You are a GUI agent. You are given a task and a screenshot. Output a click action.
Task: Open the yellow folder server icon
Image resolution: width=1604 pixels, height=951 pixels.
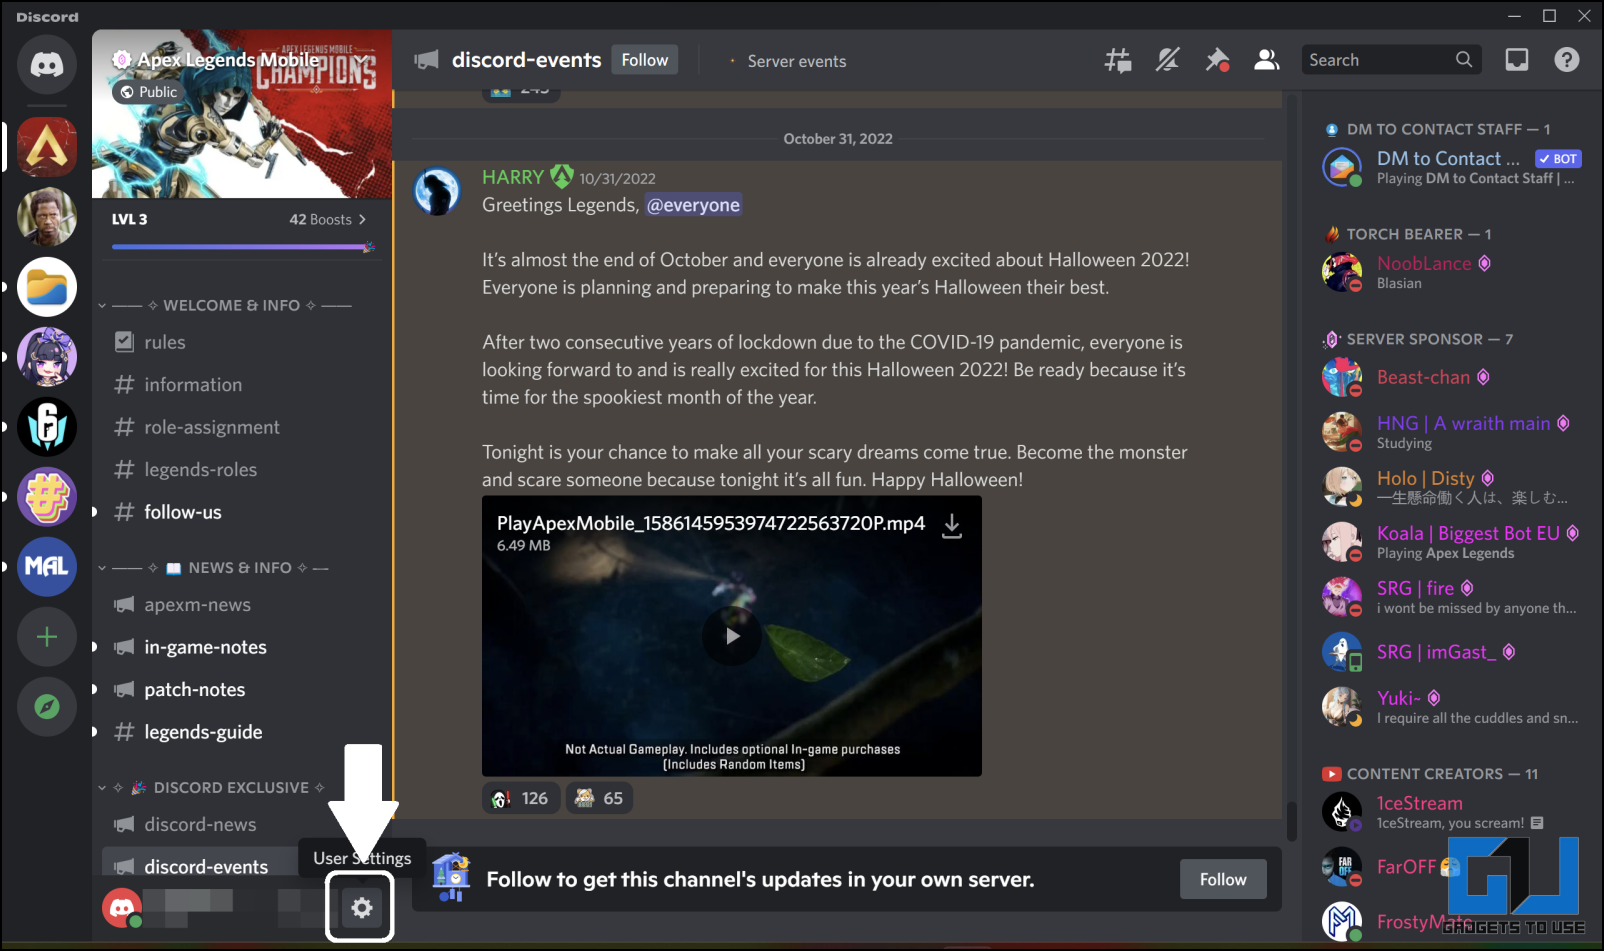coord(47,287)
